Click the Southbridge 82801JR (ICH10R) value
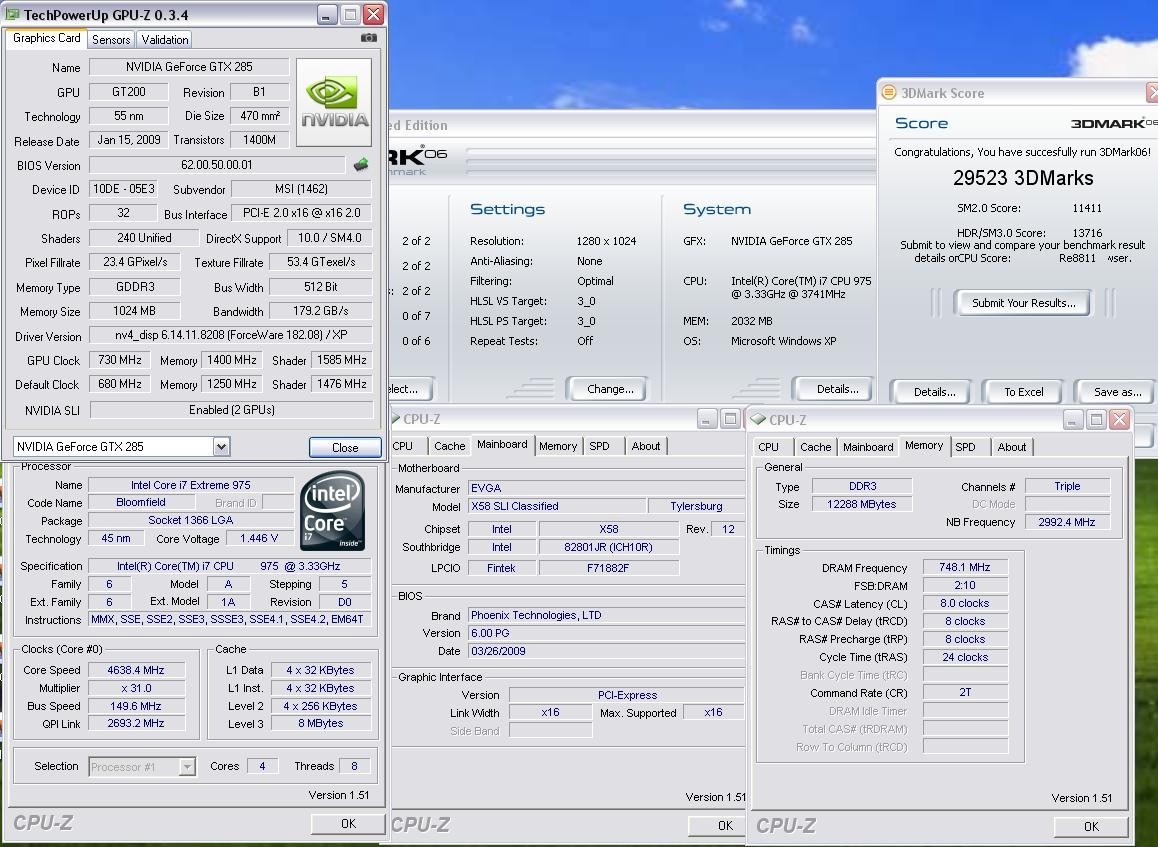1158x847 pixels. [x=609, y=547]
